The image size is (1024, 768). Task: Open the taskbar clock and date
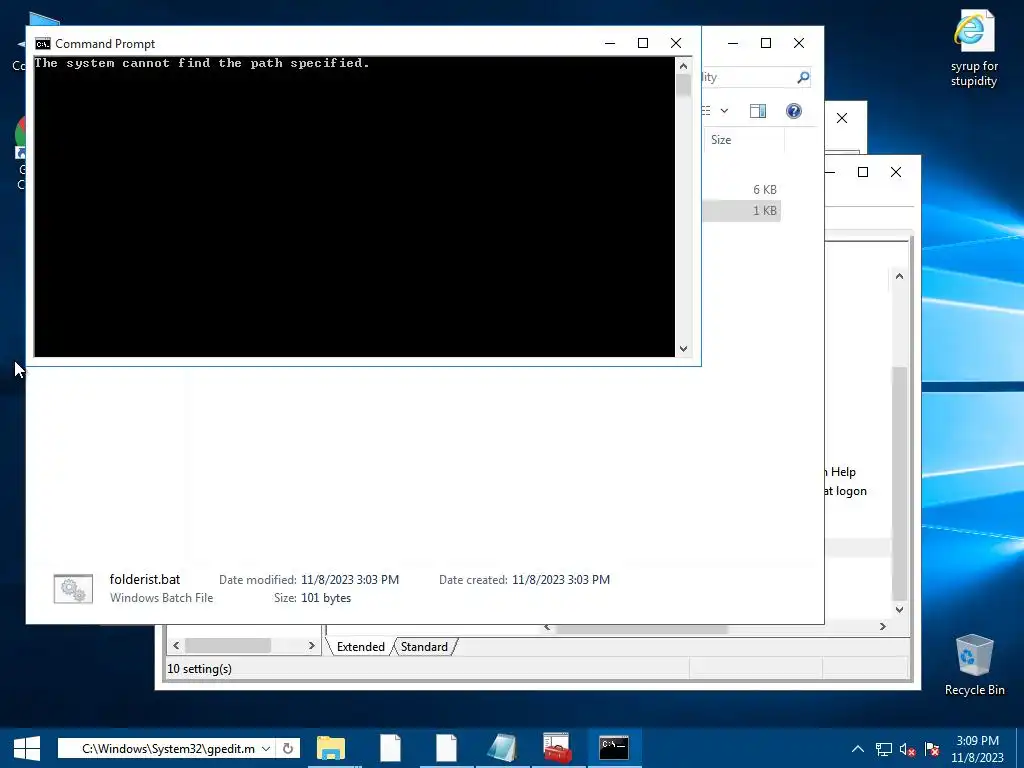[978, 749]
